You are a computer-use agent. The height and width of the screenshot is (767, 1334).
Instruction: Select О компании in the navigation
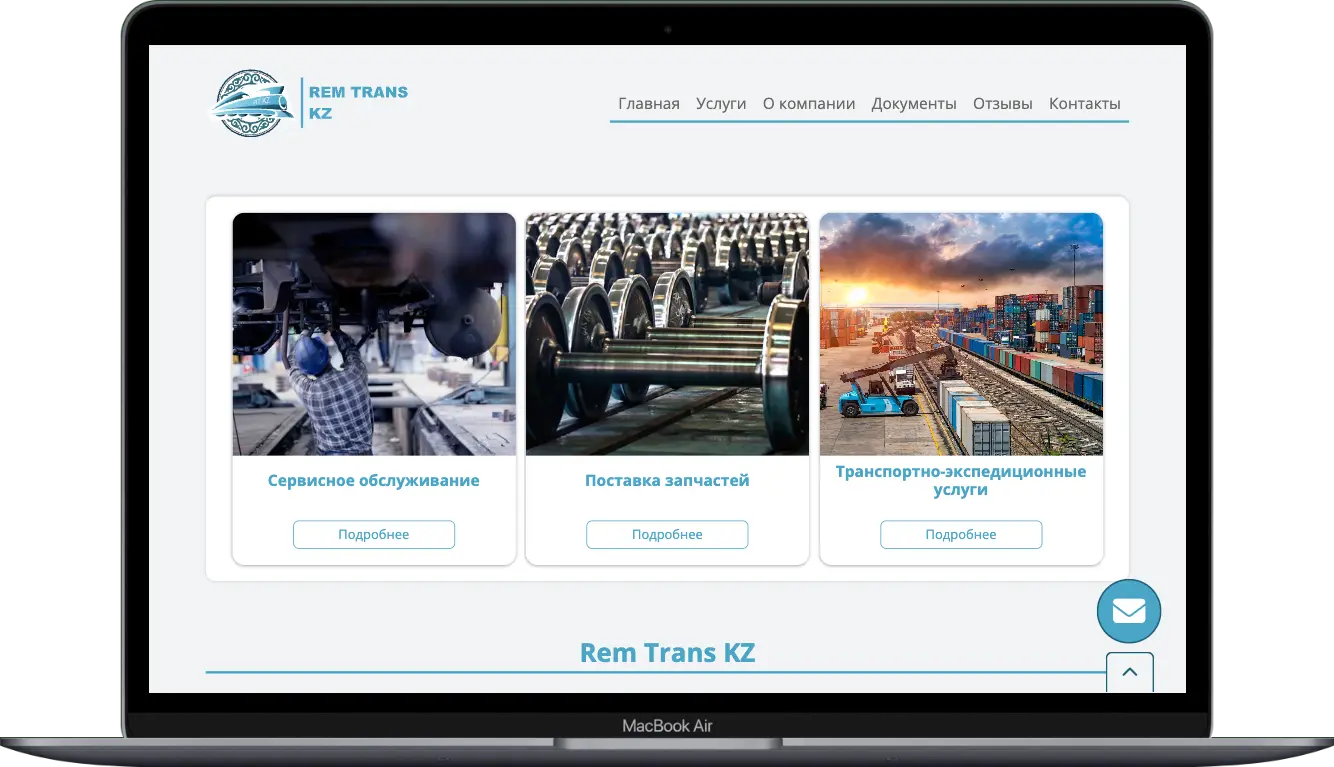[808, 104]
